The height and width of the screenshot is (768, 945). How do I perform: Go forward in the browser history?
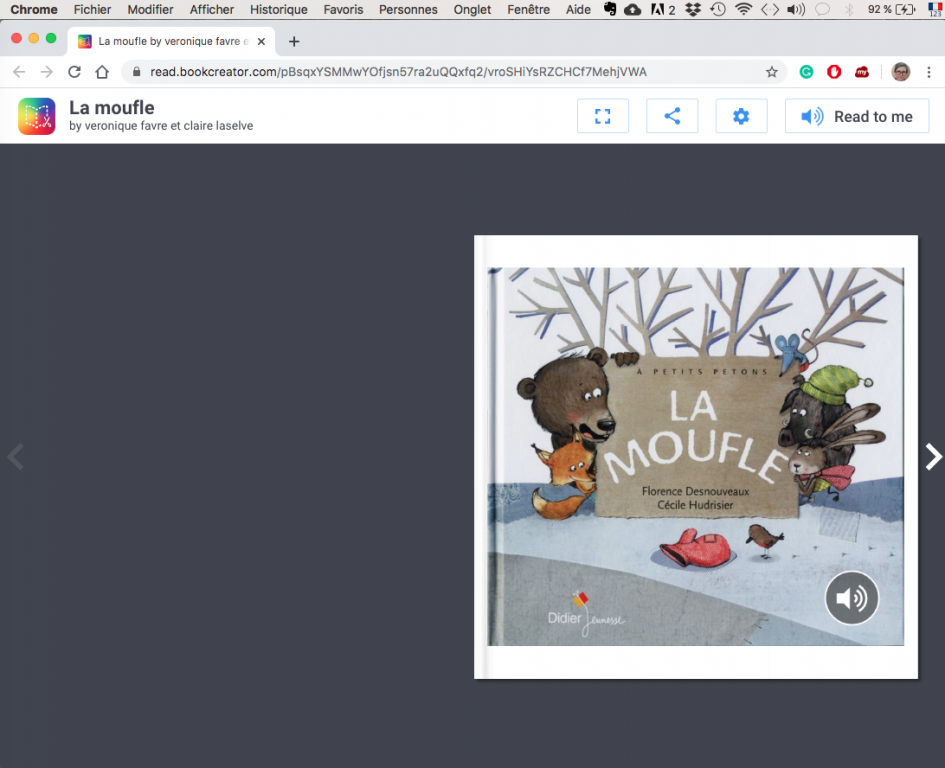pyautogui.click(x=46, y=72)
